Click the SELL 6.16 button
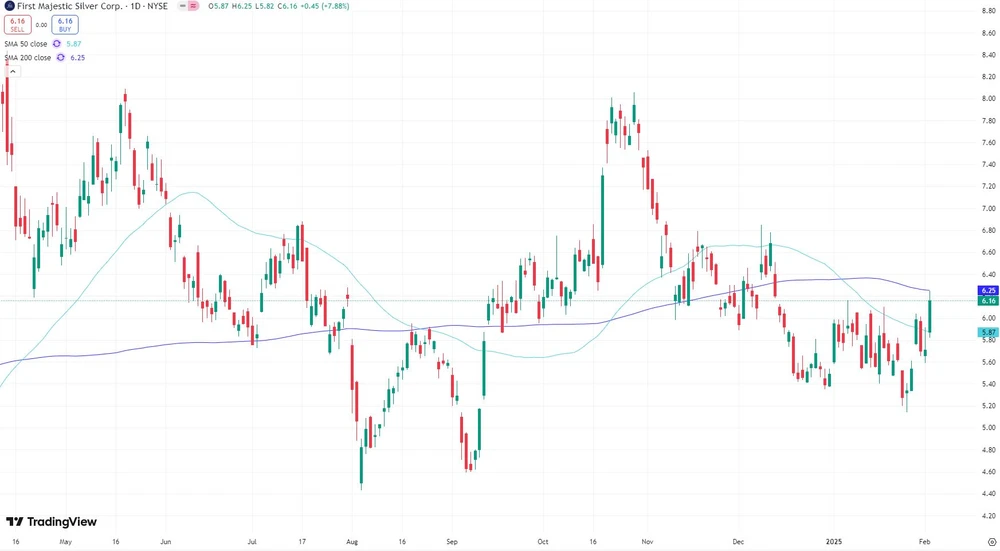This screenshot has width=1000, height=551. point(17,24)
